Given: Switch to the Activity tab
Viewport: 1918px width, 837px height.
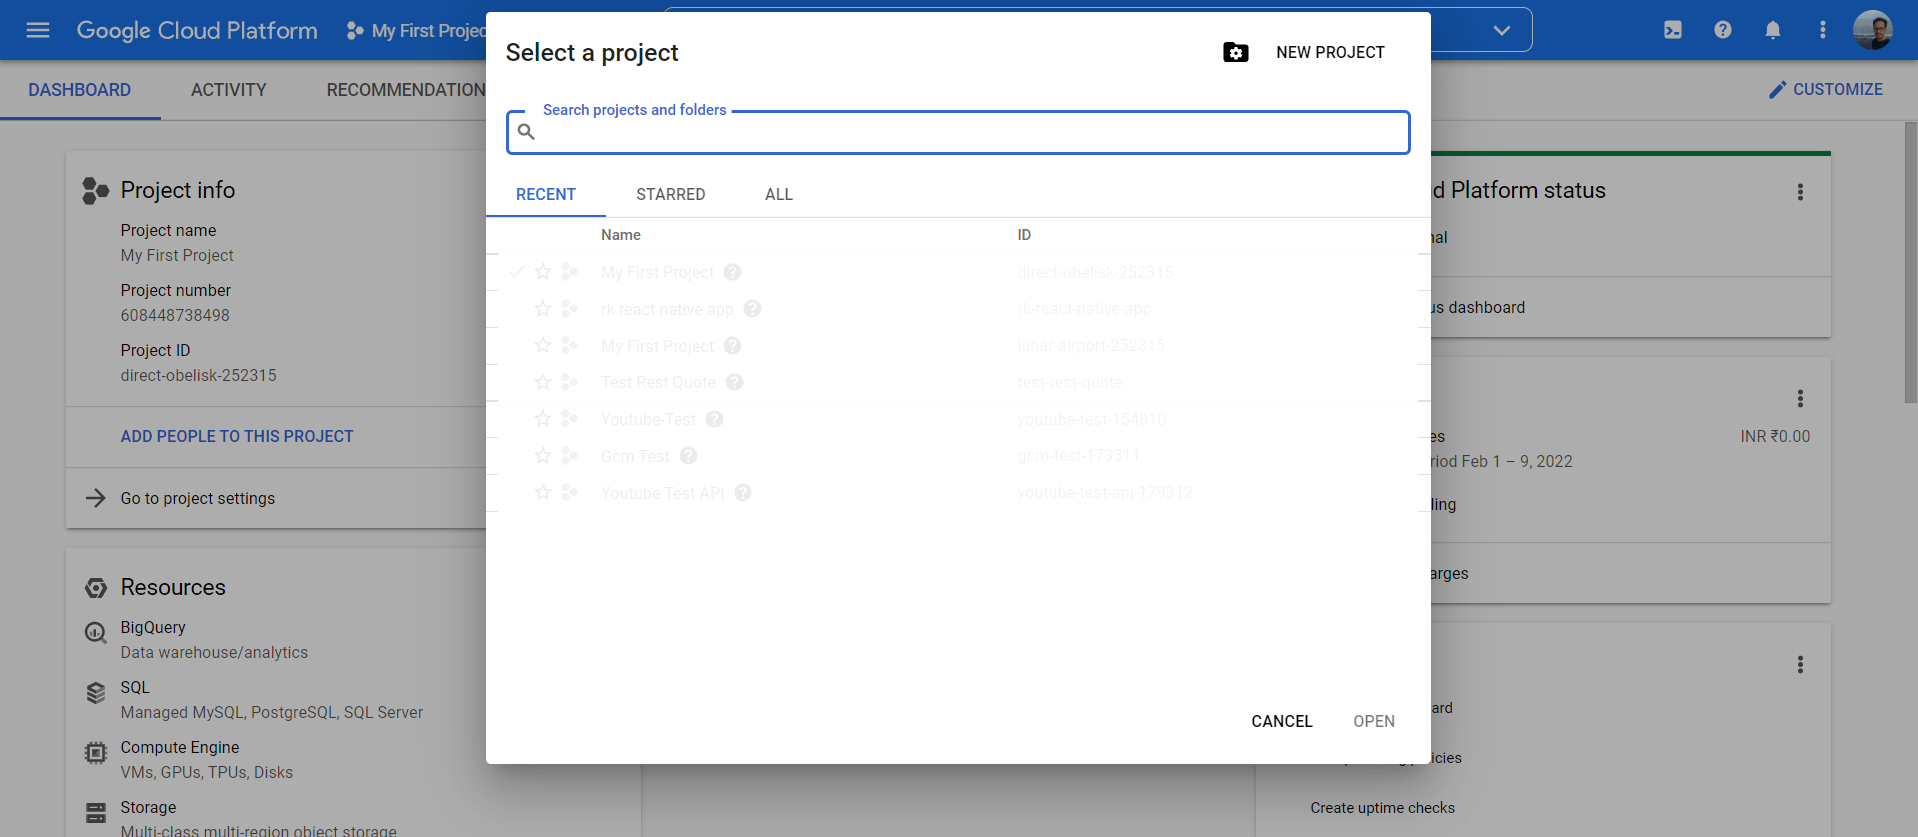Looking at the screenshot, I should 229,90.
